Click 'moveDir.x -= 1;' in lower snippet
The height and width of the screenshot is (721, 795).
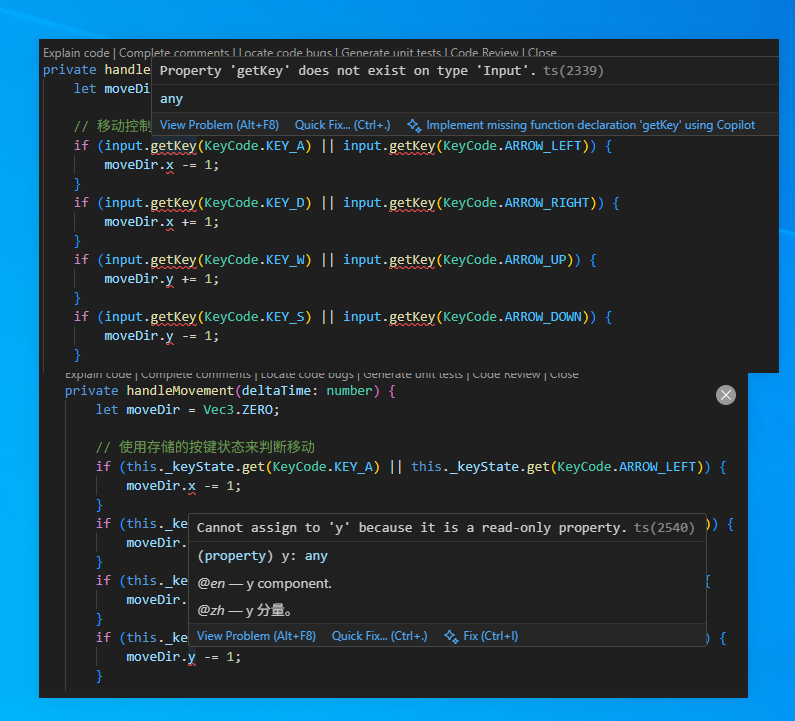pyautogui.click(x=184, y=486)
